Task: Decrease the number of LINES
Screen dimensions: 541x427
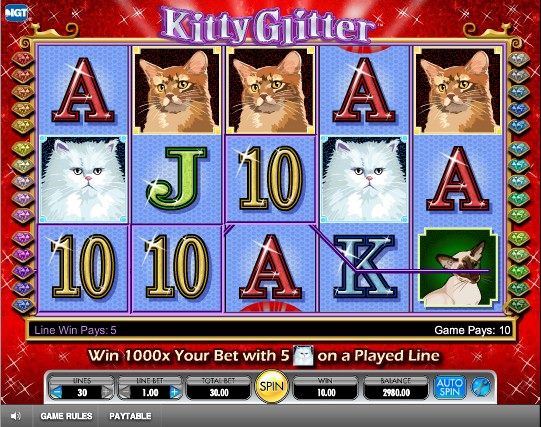Action: tap(56, 392)
